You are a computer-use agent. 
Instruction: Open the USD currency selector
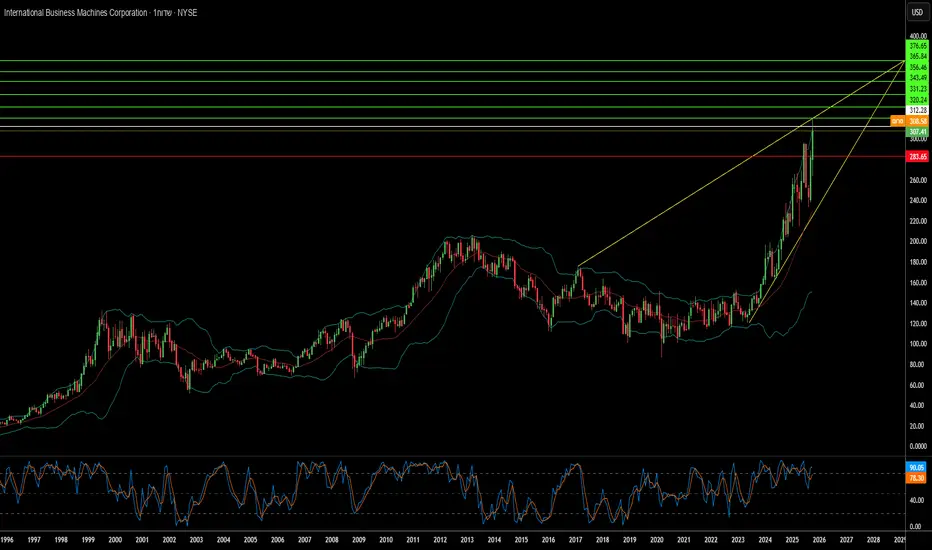(x=915, y=13)
